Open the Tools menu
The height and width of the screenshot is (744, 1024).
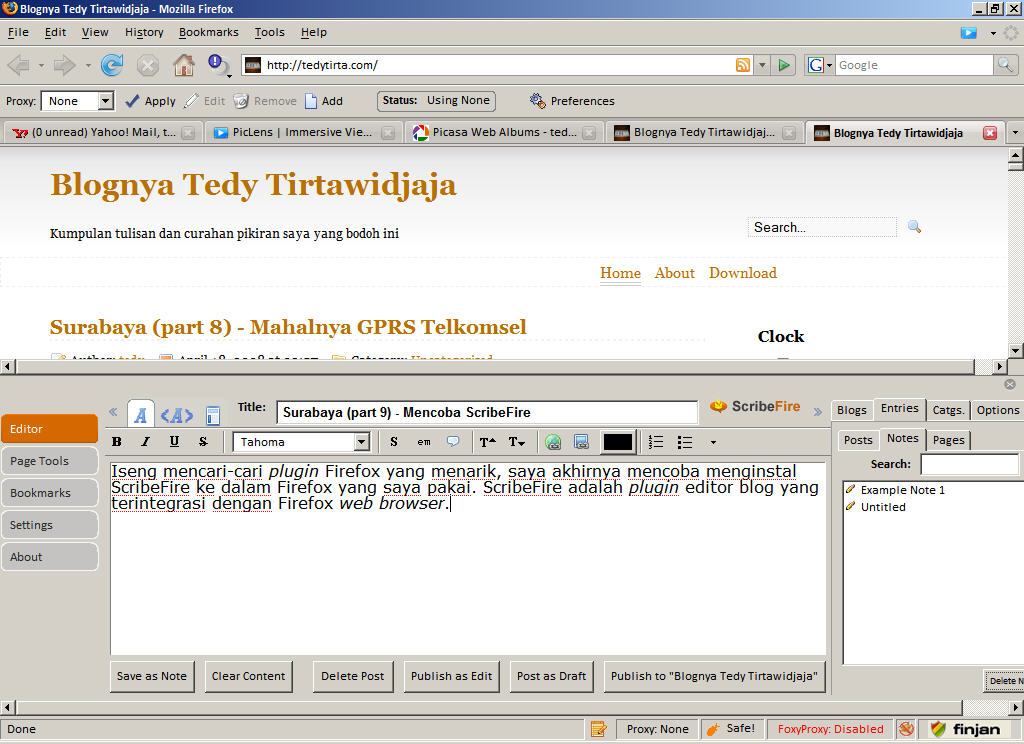(270, 32)
